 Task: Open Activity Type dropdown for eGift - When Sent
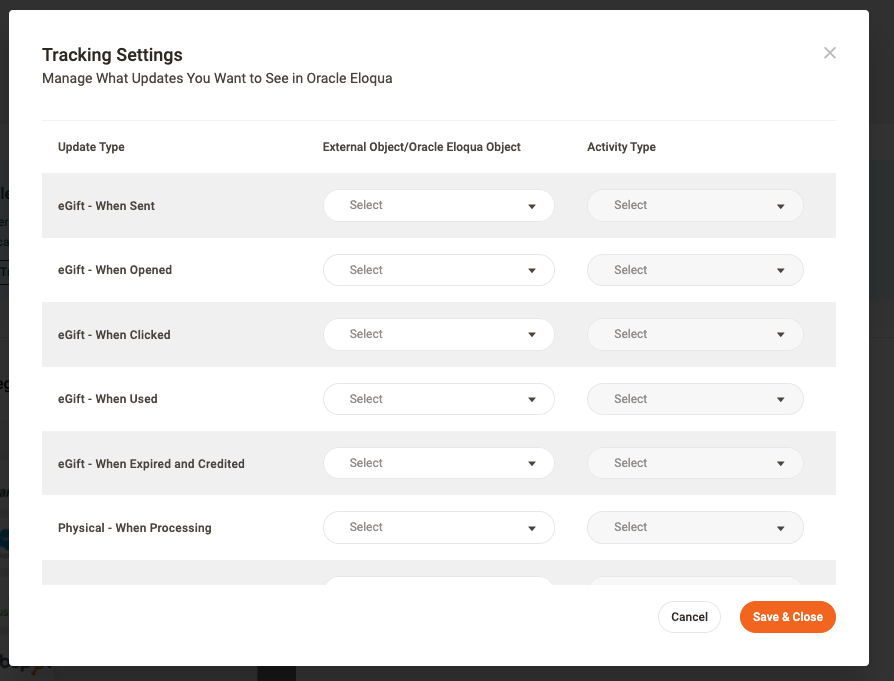pos(695,206)
